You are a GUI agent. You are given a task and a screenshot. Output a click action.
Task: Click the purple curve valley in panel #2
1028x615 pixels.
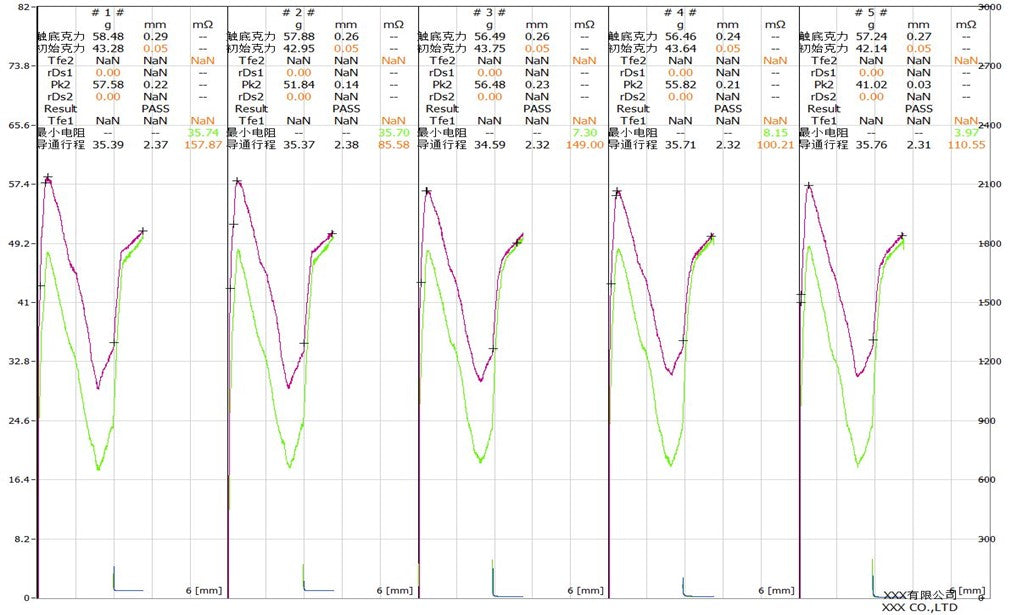tap(289, 386)
